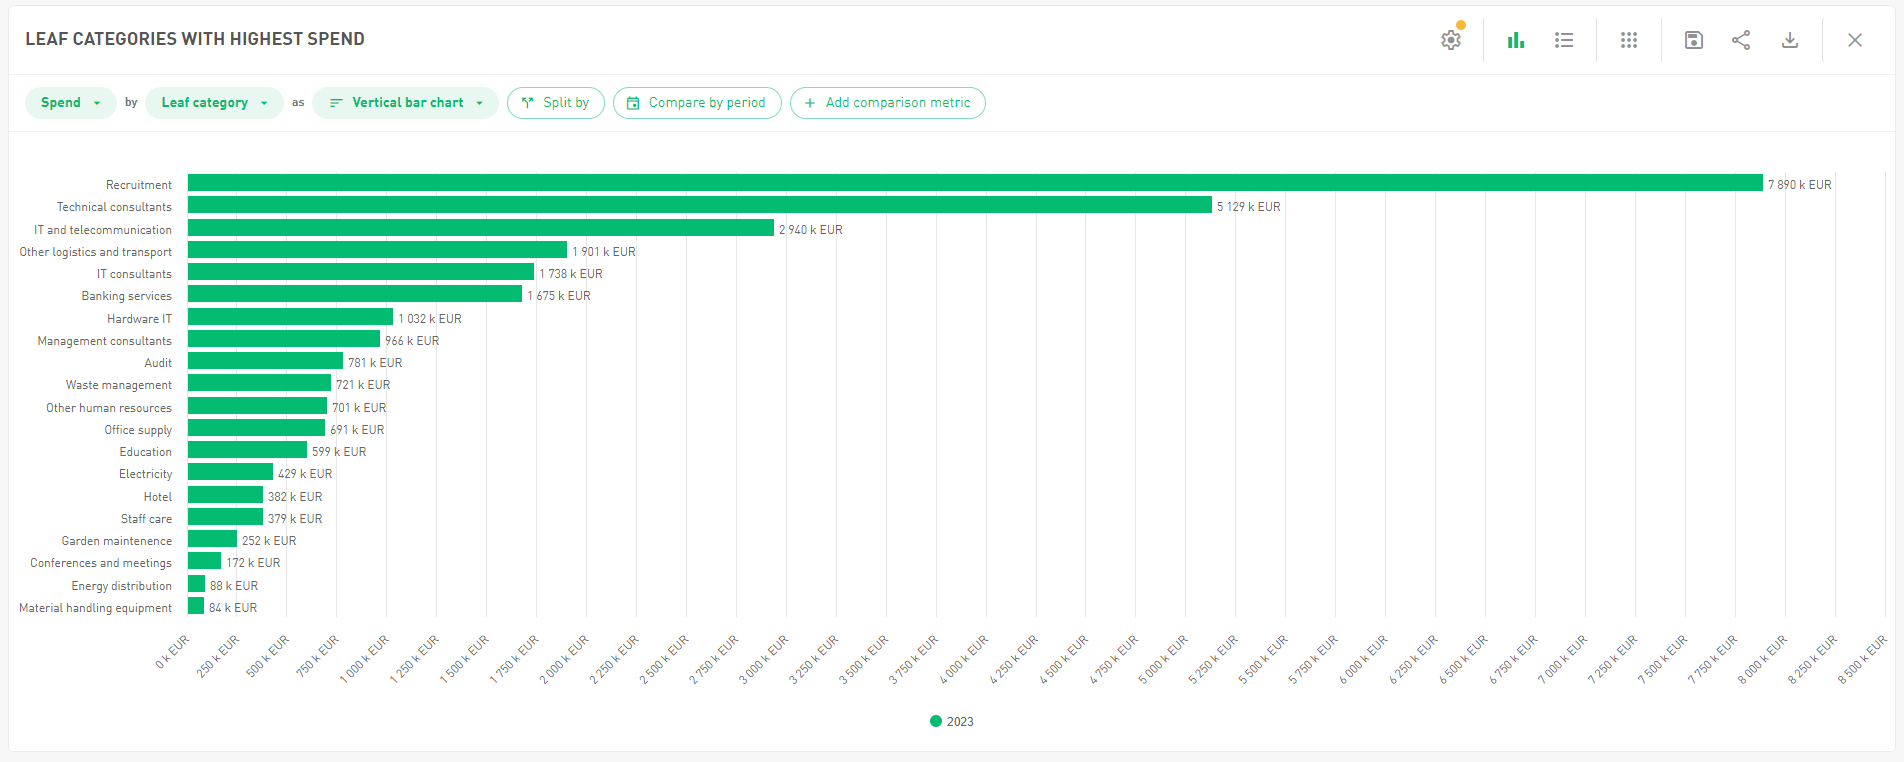The height and width of the screenshot is (762, 1904).
Task: Expand the Leaf category dropdown
Action: pos(214,103)
